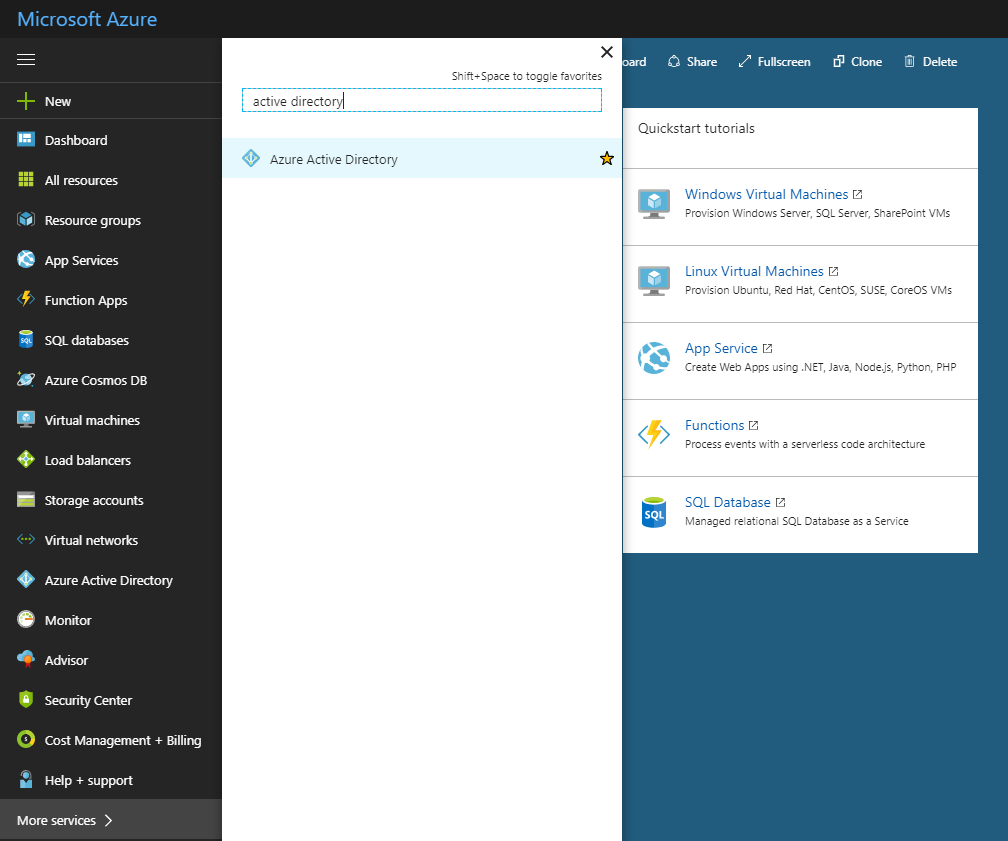Image resolution: width=1008 pixels, height=841 pixels.
Task: Click Clone in the dashboard toolbar
Action: click(858, 62)
